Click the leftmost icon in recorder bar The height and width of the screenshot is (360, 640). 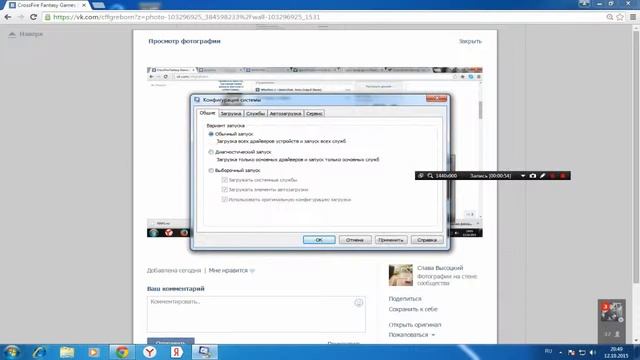(421, 176)
